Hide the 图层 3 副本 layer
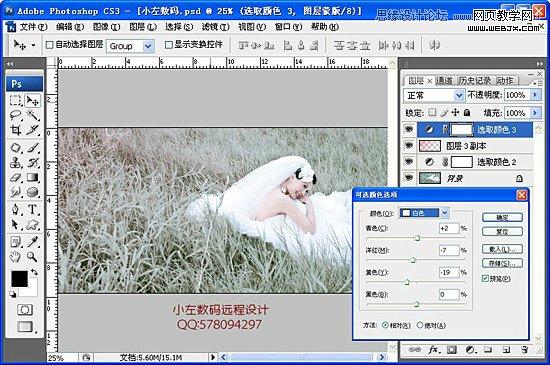Image resolution: width=550 pixels, height=365 pixels. click(x=409, y=145)
